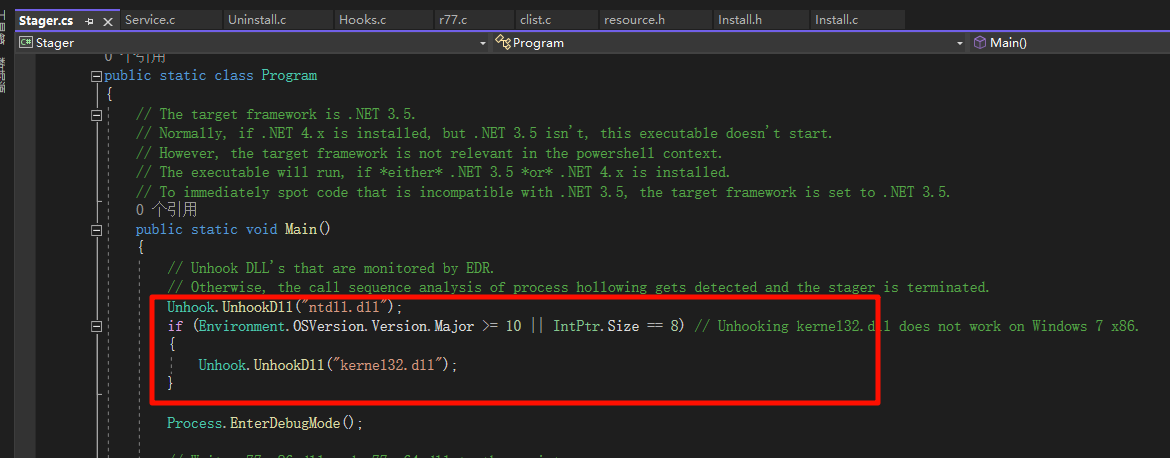The image size is (1170, 458).
Task: Open the Program type dropdown arrow
Action: click(x=959, y=43)
